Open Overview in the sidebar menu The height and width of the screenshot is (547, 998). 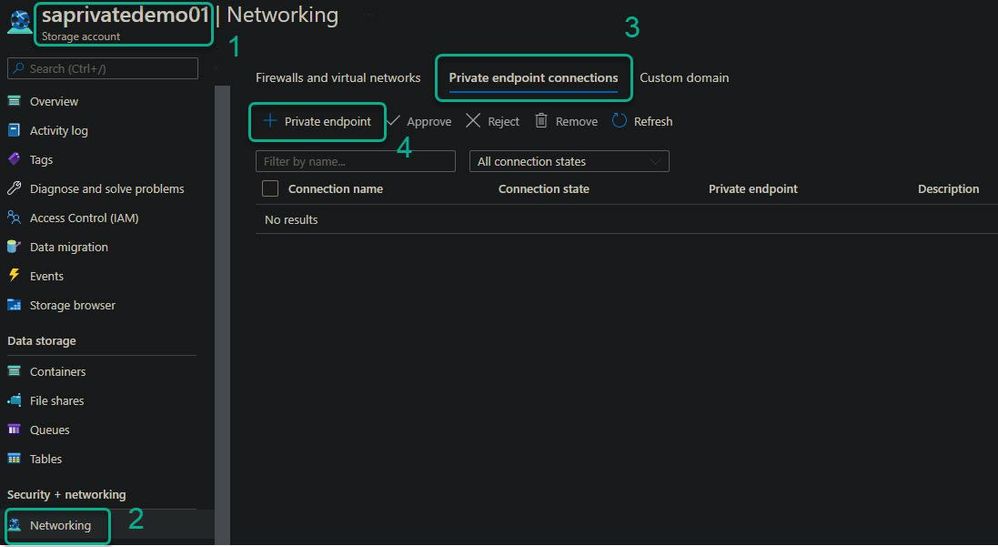coord(54,101)
